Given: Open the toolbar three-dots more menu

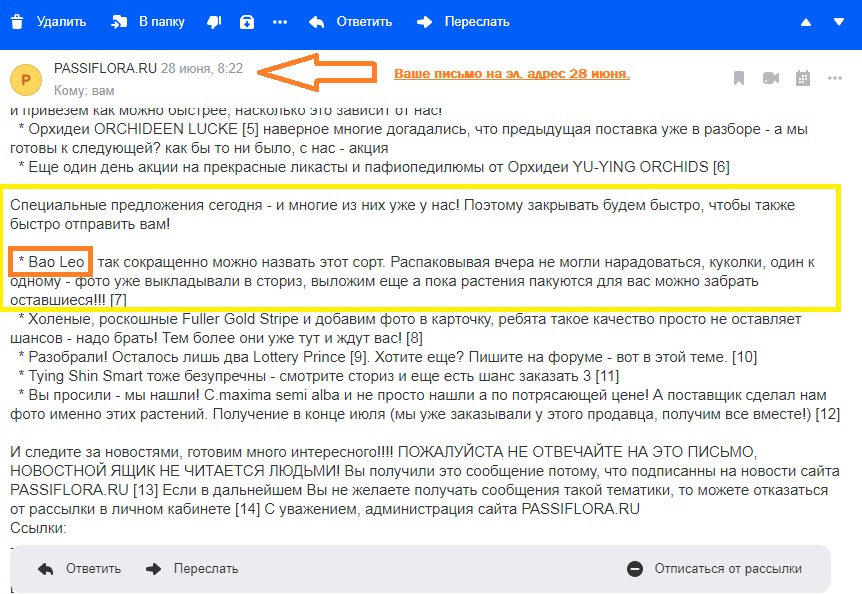Looking at the screenshot, I should click(x=280, y=21).
